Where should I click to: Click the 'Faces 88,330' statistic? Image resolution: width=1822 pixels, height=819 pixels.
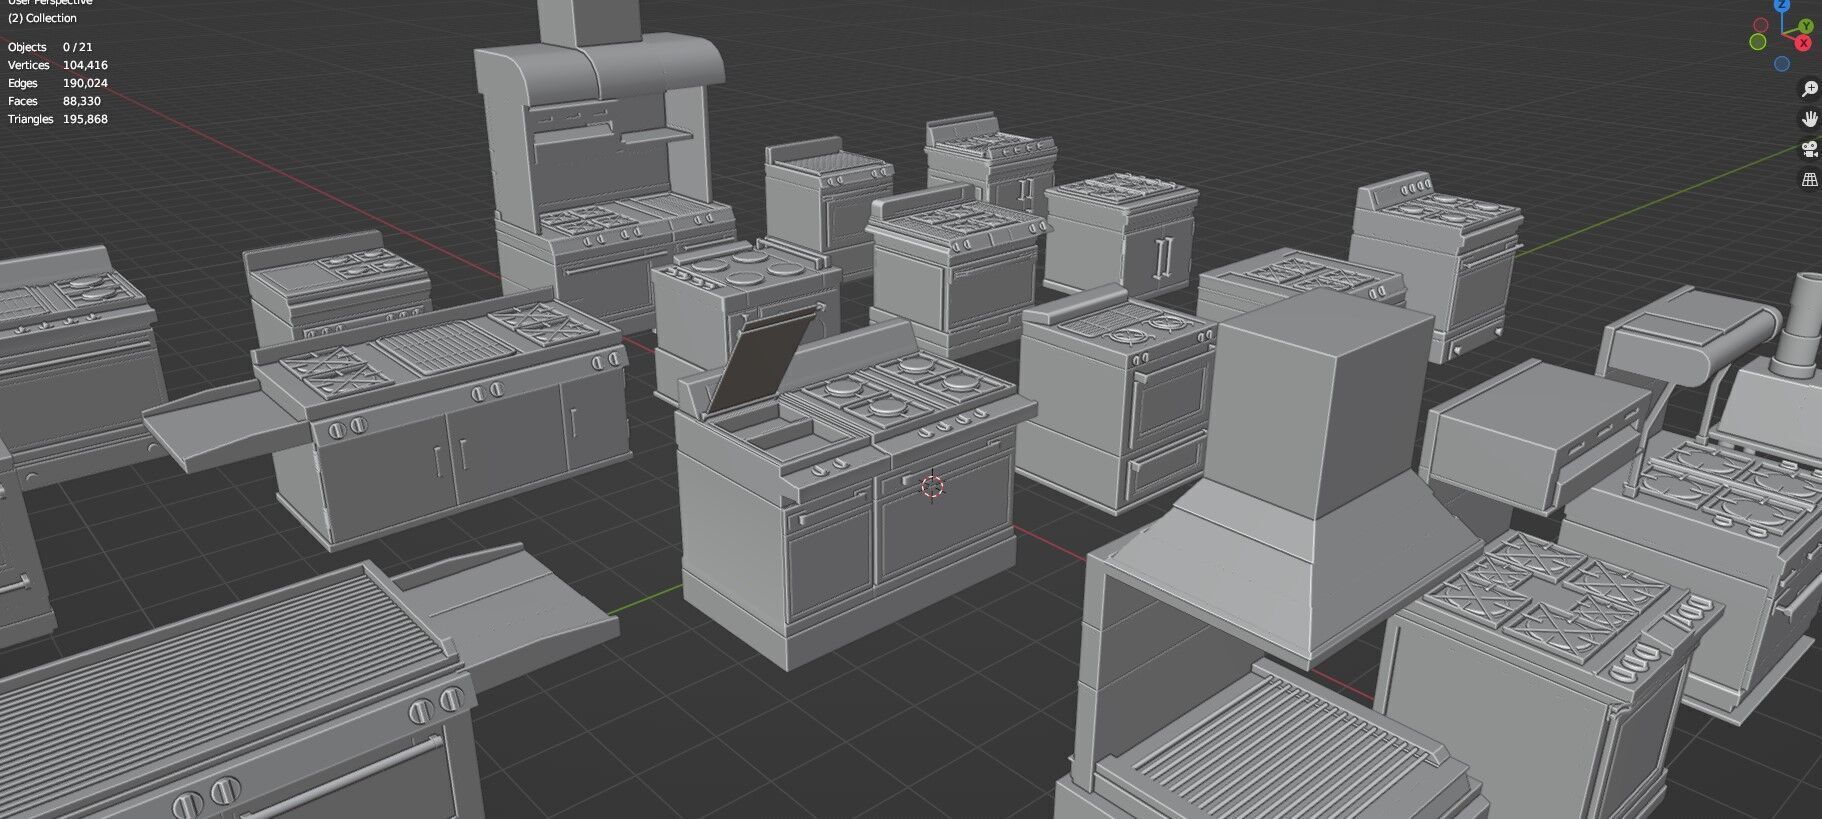[54, 101]
